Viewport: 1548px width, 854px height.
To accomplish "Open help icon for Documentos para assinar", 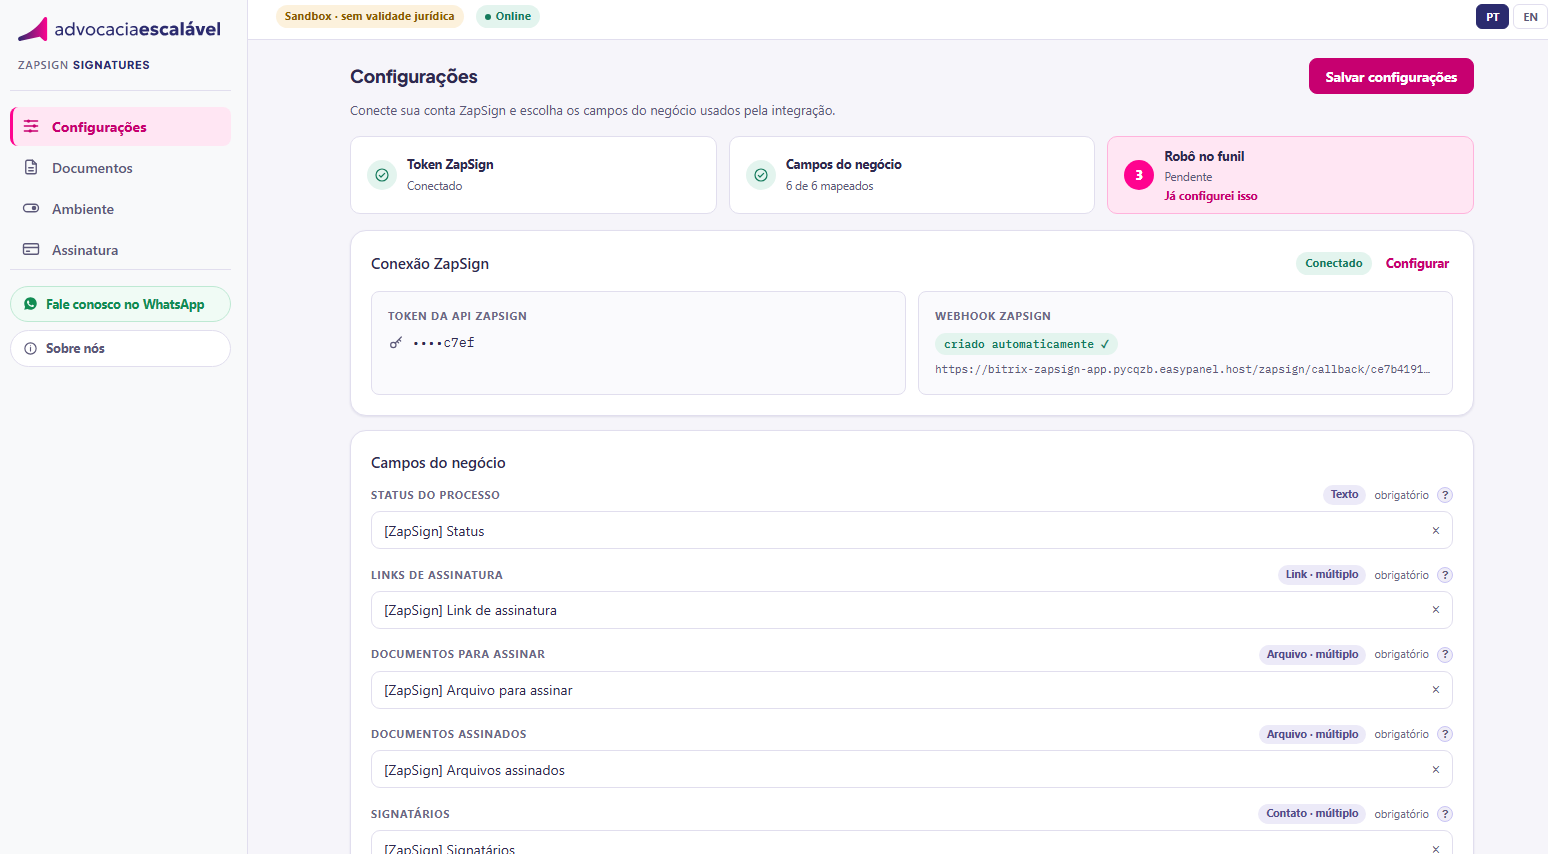I will point(1444,654).
